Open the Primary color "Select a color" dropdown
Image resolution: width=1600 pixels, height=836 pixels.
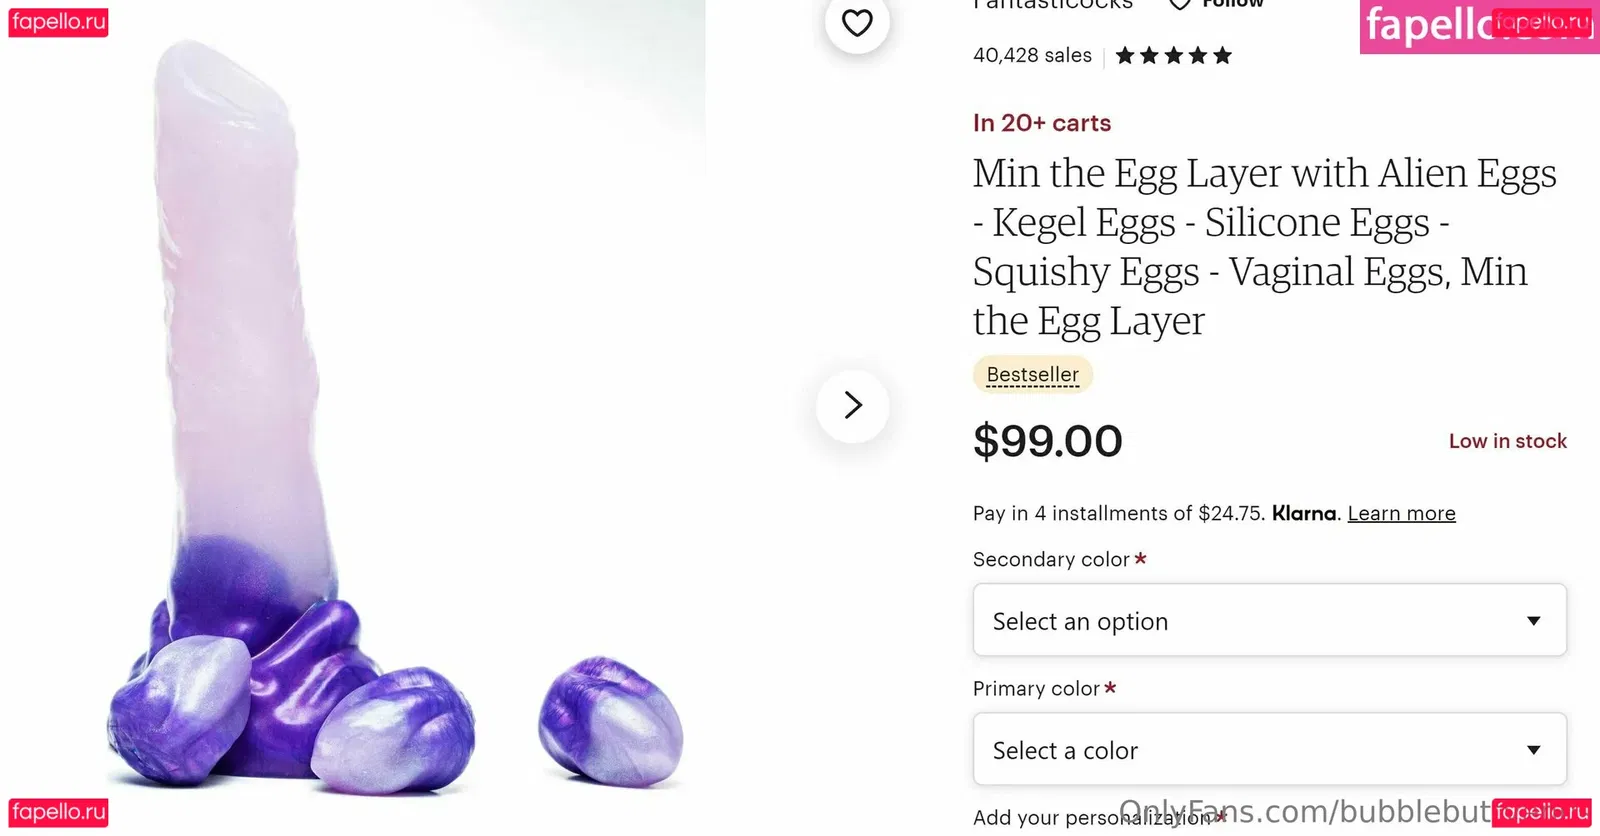(1269, 749)
